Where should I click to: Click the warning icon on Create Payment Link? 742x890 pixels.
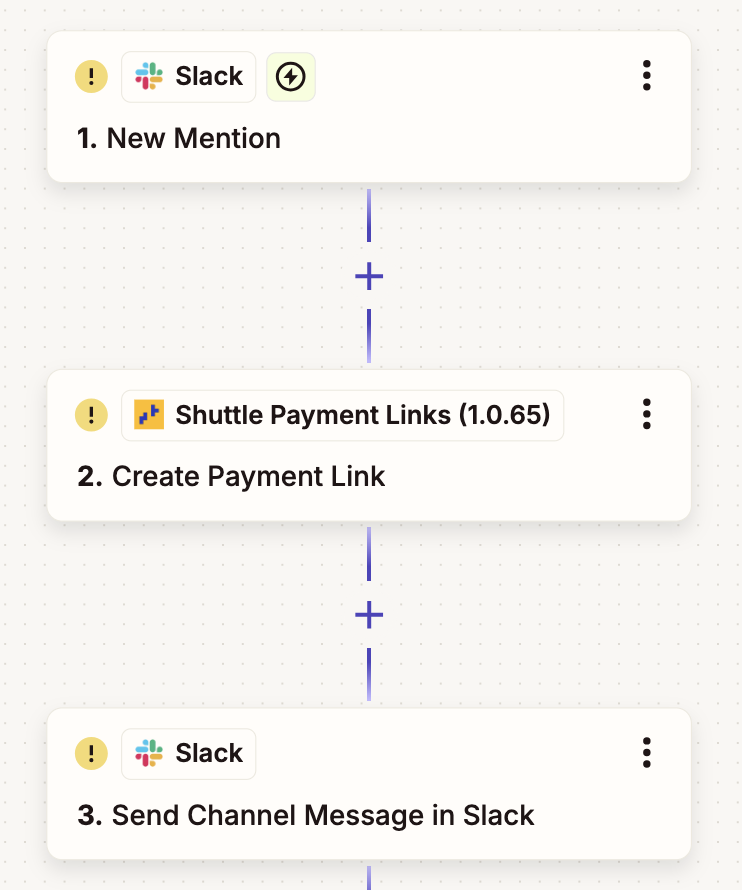(x=91, y=414)
